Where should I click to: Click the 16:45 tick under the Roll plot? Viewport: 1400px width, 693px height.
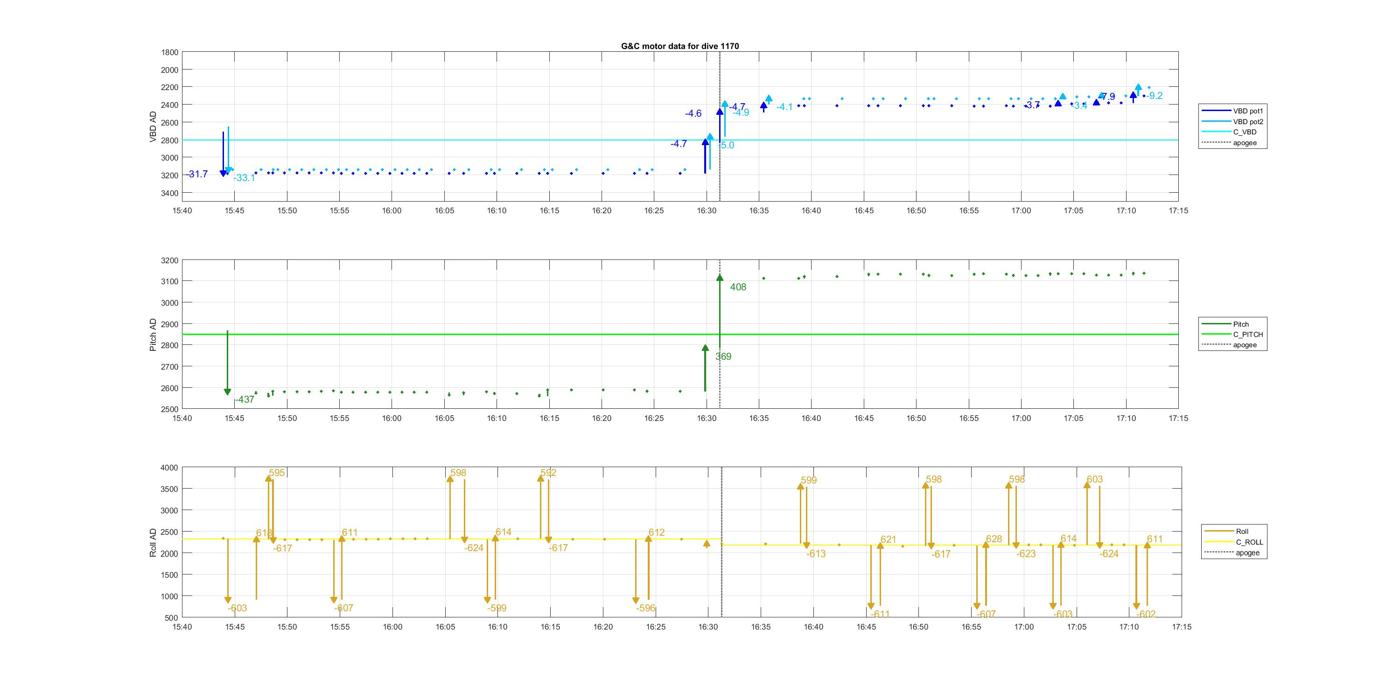[866, 627]
